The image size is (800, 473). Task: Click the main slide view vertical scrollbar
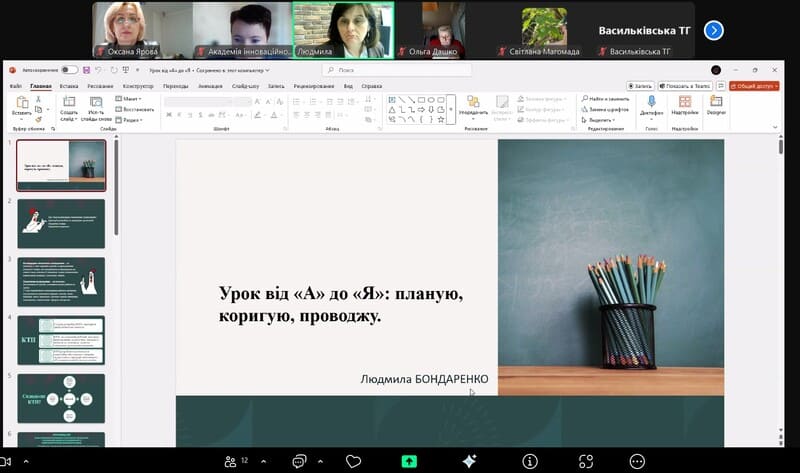point(781,147)
